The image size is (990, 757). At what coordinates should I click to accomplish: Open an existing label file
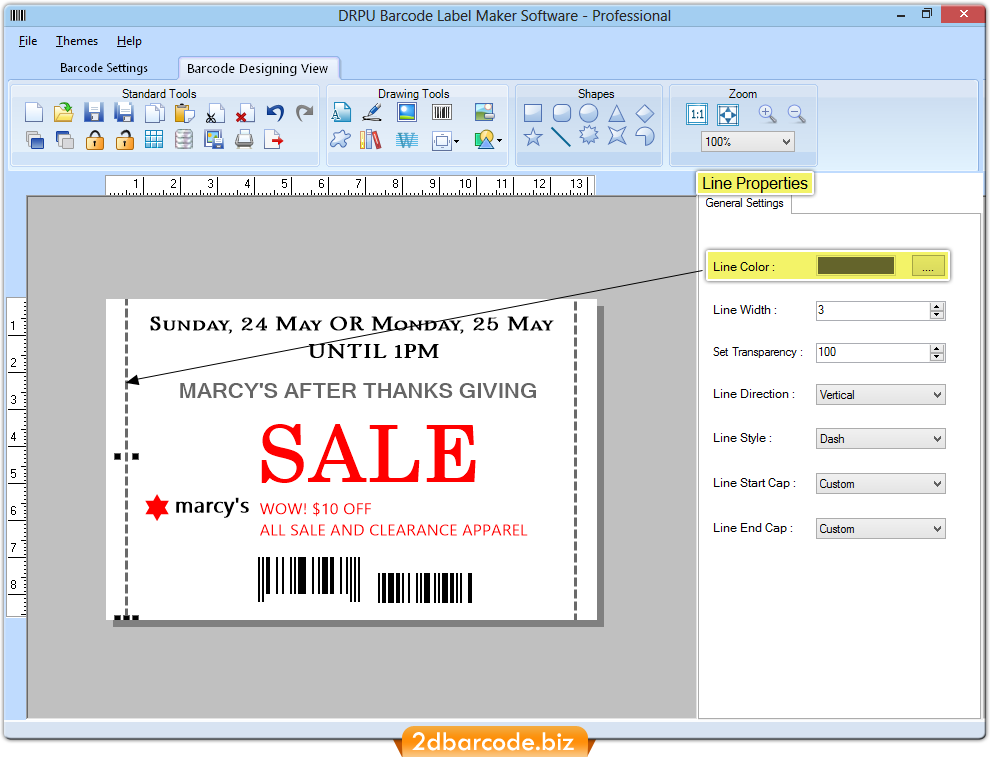click(64, 113)
